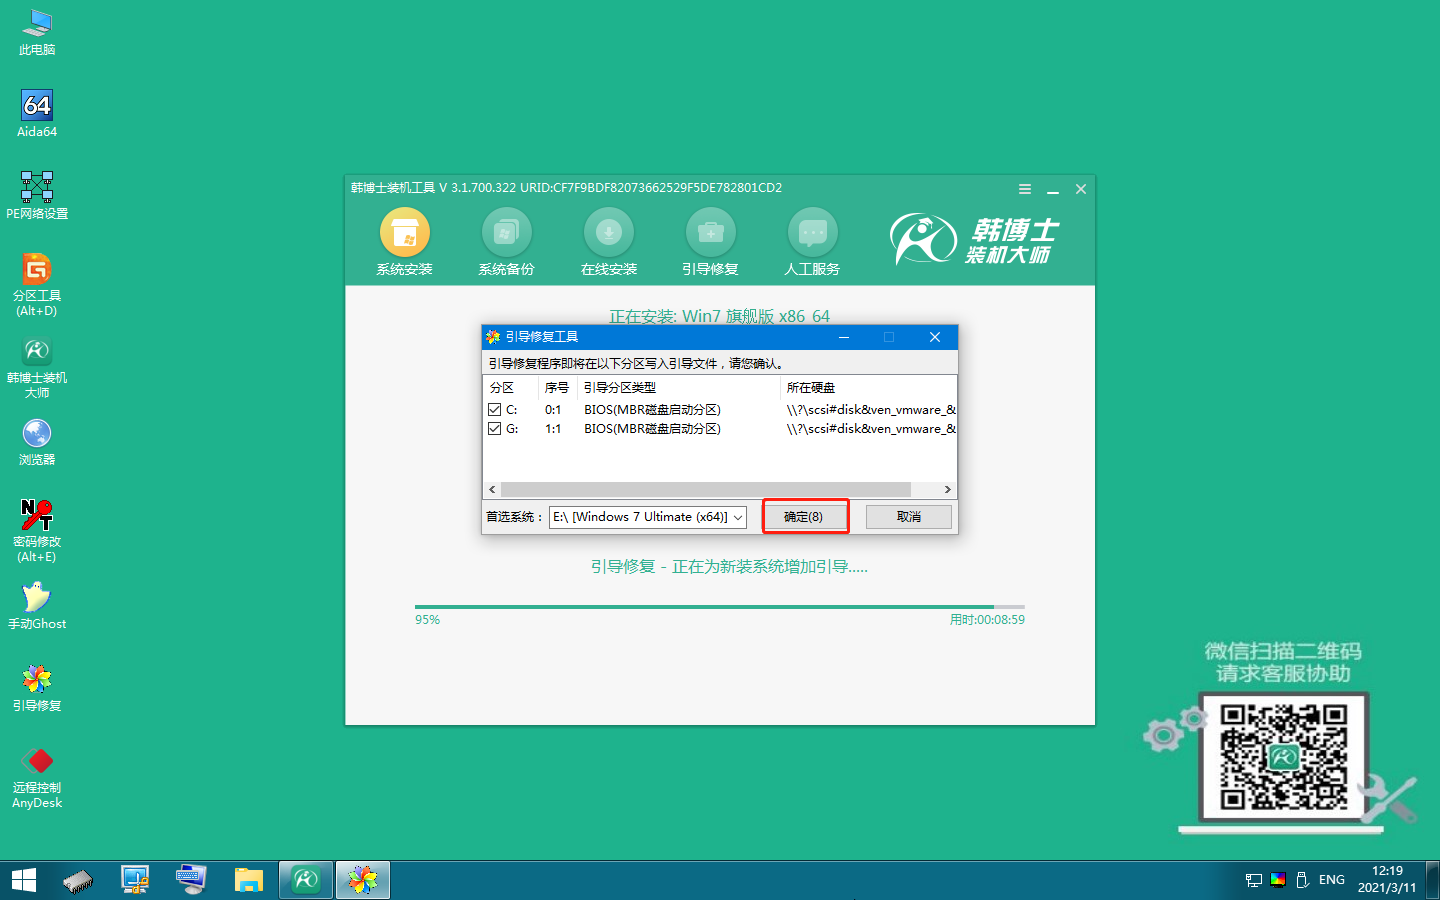Viewport: 1440px width, 900px height.
Task: Start 远程控制 AnyDesk from the desktop
Action: coord(36,765)
